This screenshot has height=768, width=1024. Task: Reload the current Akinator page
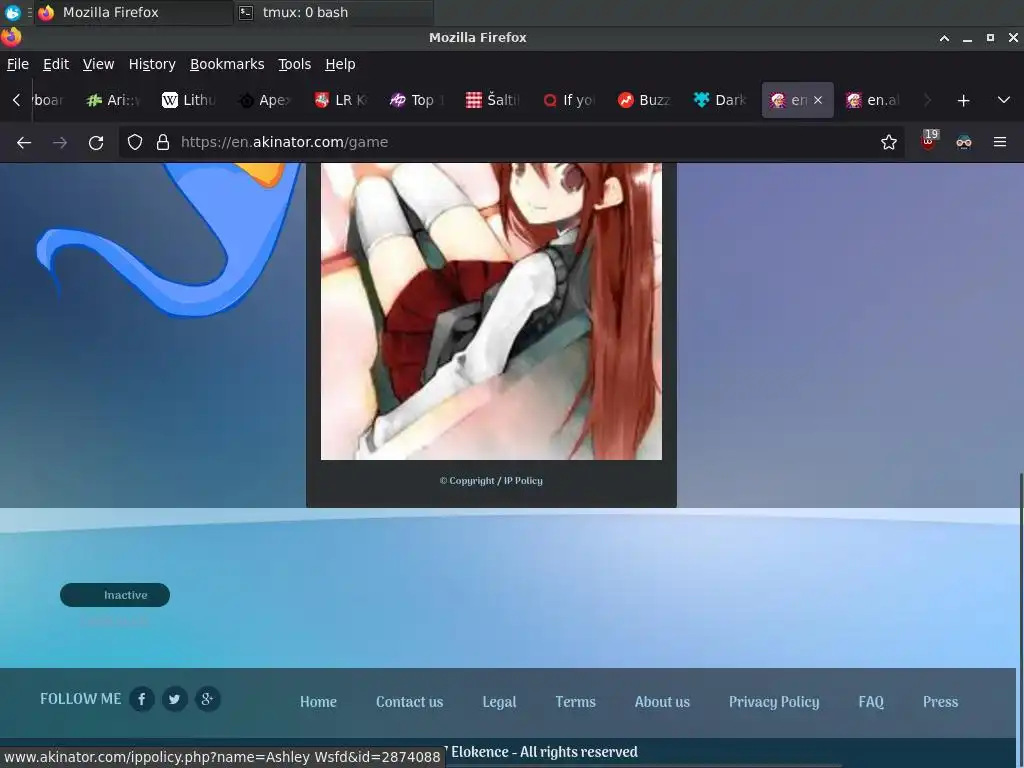[x=96, y=142]
